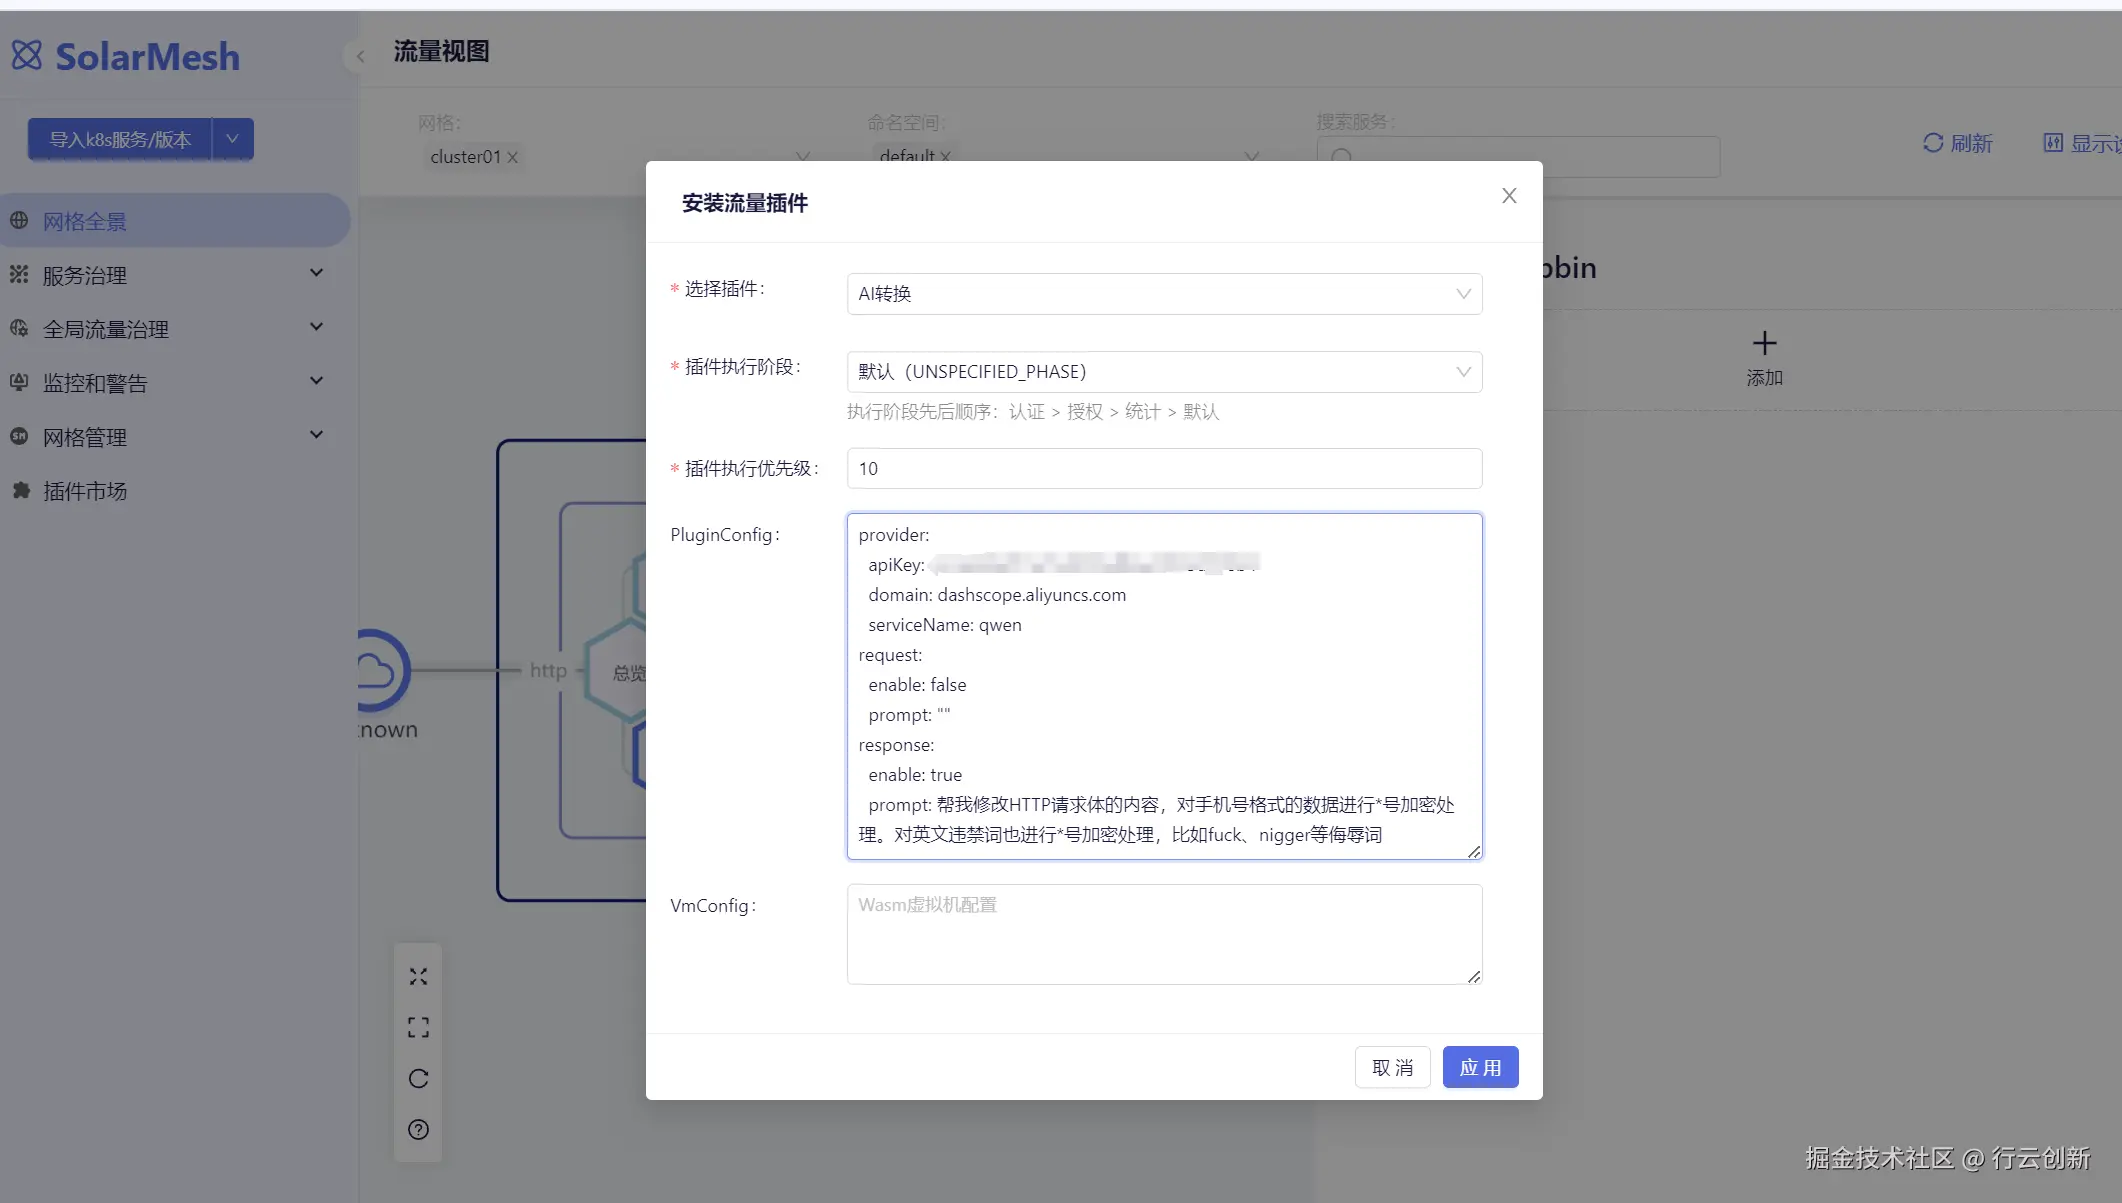This screenshot has height=1203, width=2122.
Task: Open arrow next to 导入k8s服务/版本
Action: click(x=232, y=139)
